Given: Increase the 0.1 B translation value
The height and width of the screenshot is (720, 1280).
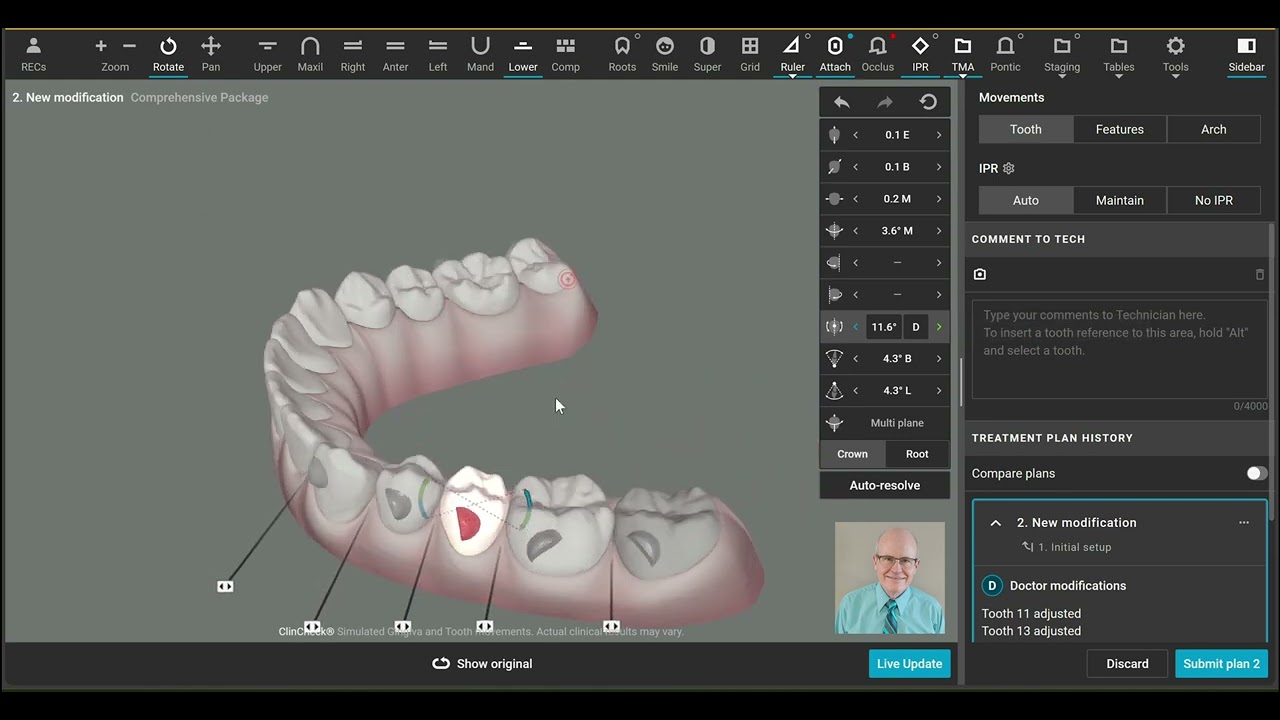Looking at the screenshot, I should coord(938,167).
